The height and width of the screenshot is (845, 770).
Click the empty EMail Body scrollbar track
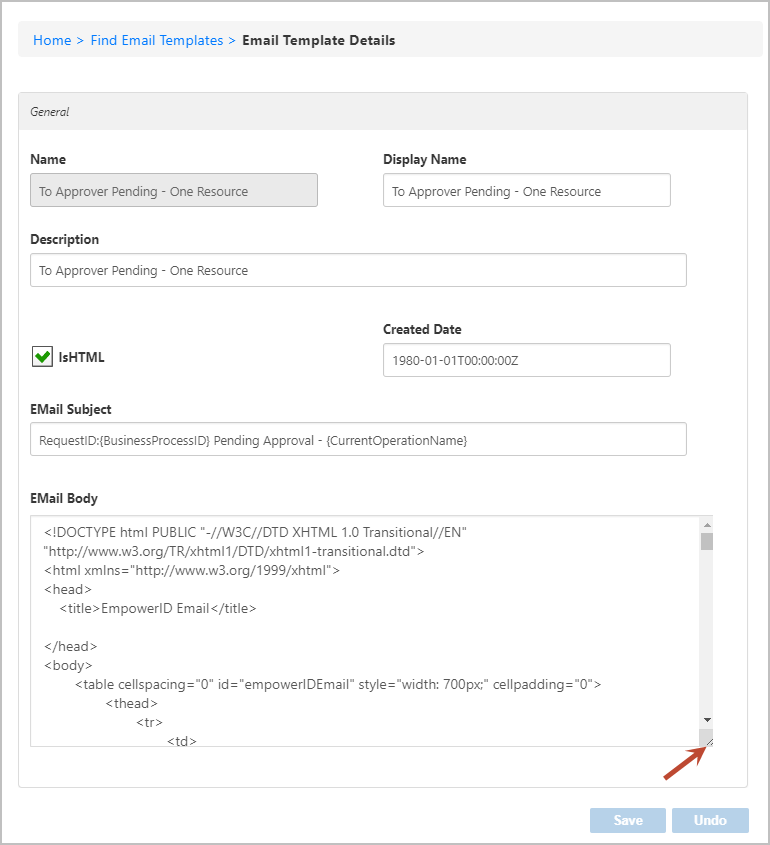pyautogui.click(x=706, y=630)
